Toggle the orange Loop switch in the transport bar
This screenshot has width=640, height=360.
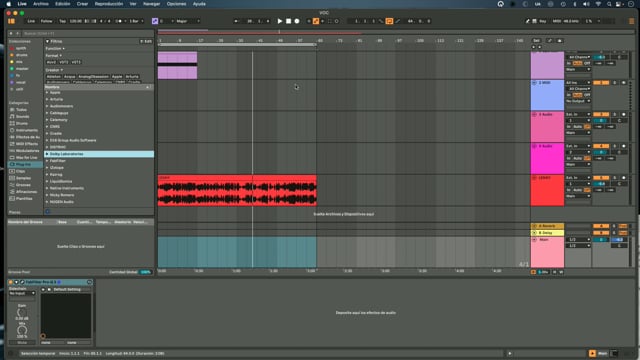tap(389, 21)
